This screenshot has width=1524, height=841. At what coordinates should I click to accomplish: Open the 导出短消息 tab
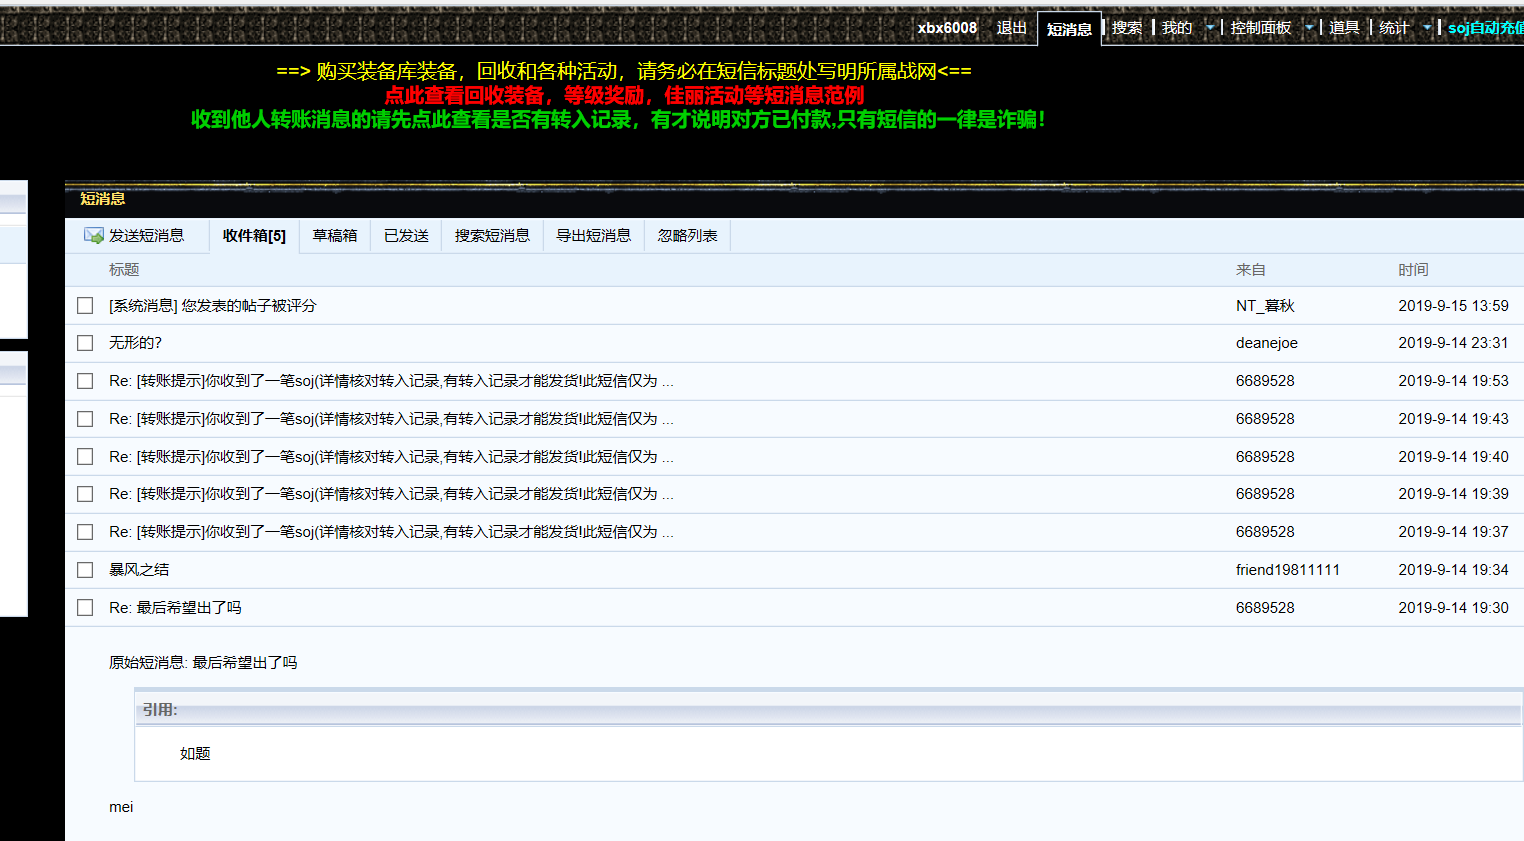[593, 236]
